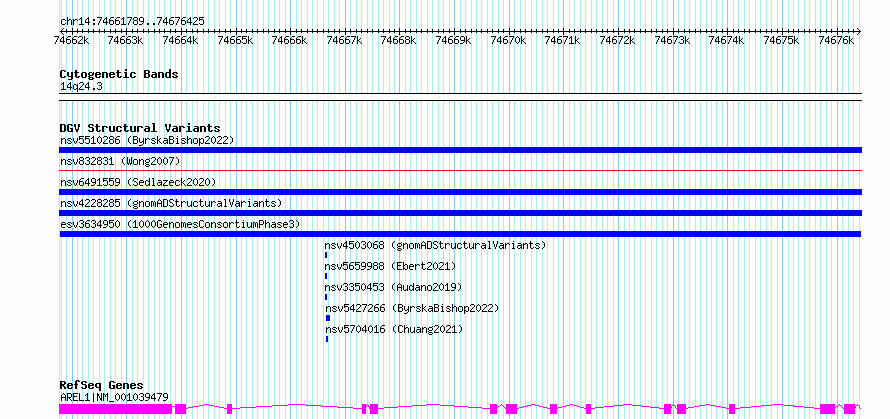The image size is (890, 419).
Task: Click the blue bar under nsv4228285
Action: click(x=460, y=213)
